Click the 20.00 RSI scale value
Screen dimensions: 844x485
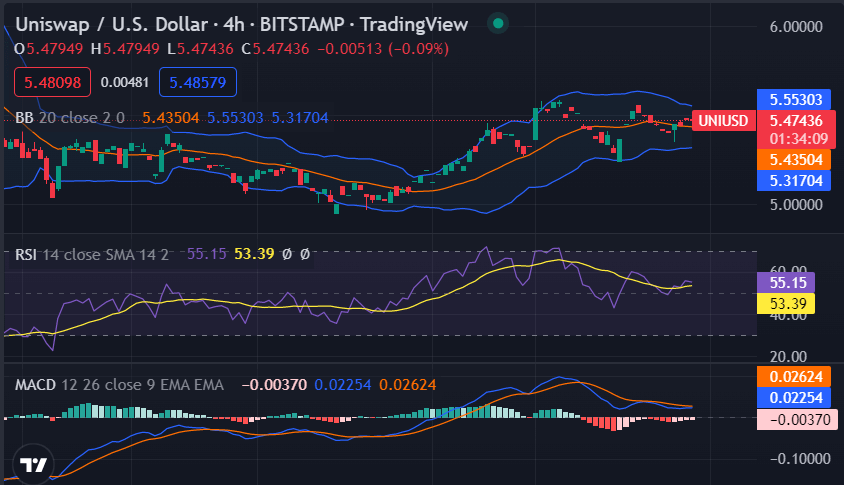click(788, 356)
